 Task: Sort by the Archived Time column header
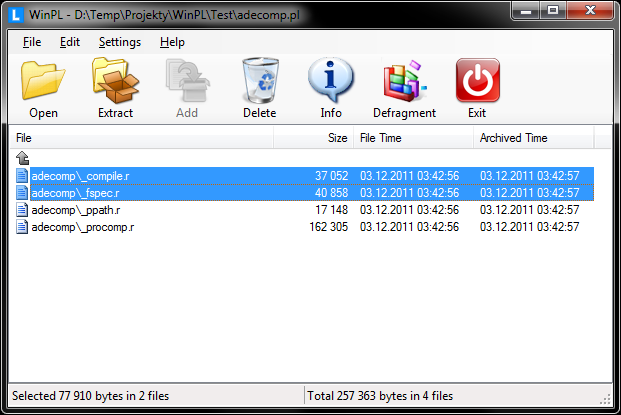click(534, 138)
